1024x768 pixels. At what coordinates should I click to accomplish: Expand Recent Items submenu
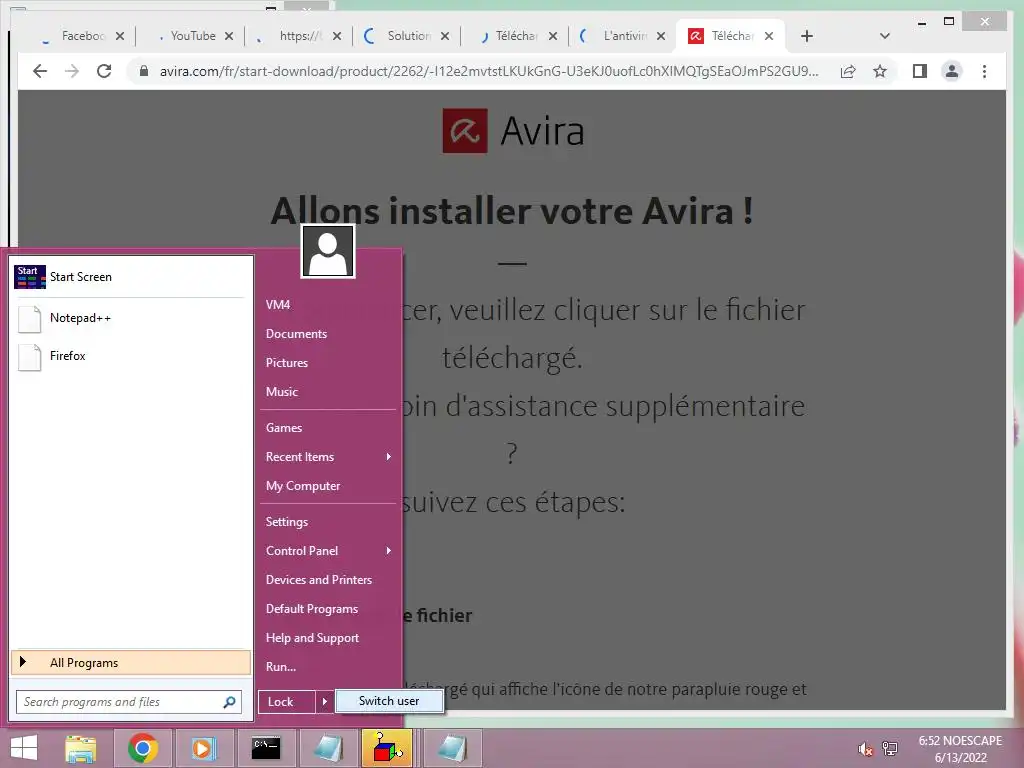[328, 457]
